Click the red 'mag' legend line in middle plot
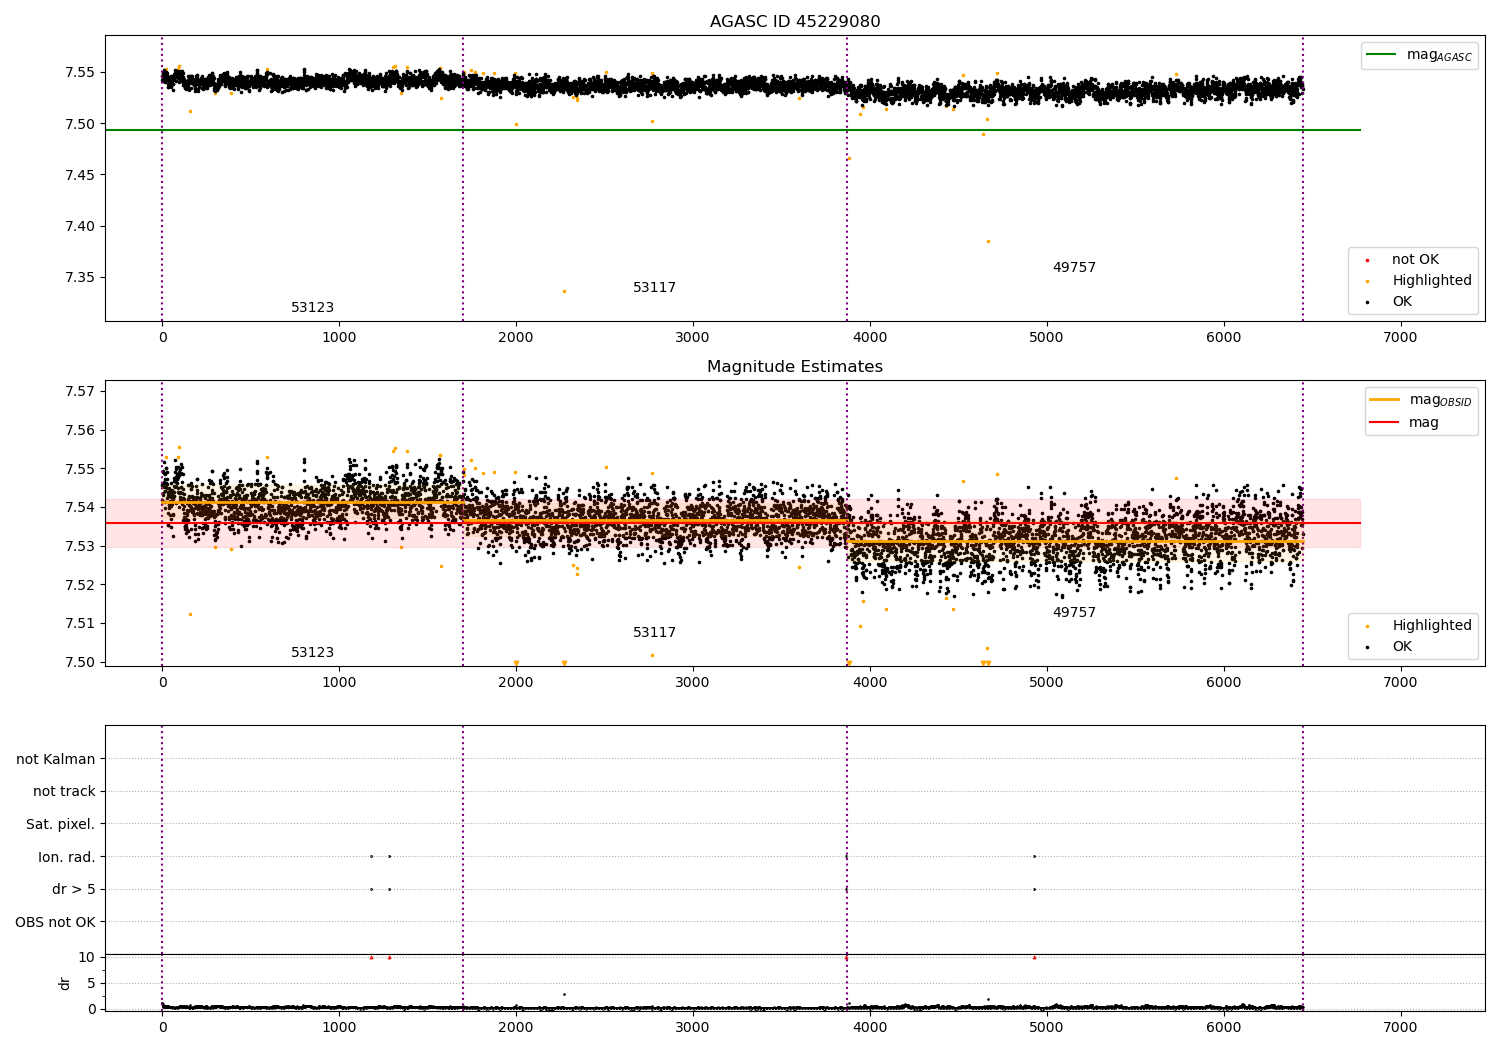Viewport: 1500px width, 1050px height. [1385, 423]
